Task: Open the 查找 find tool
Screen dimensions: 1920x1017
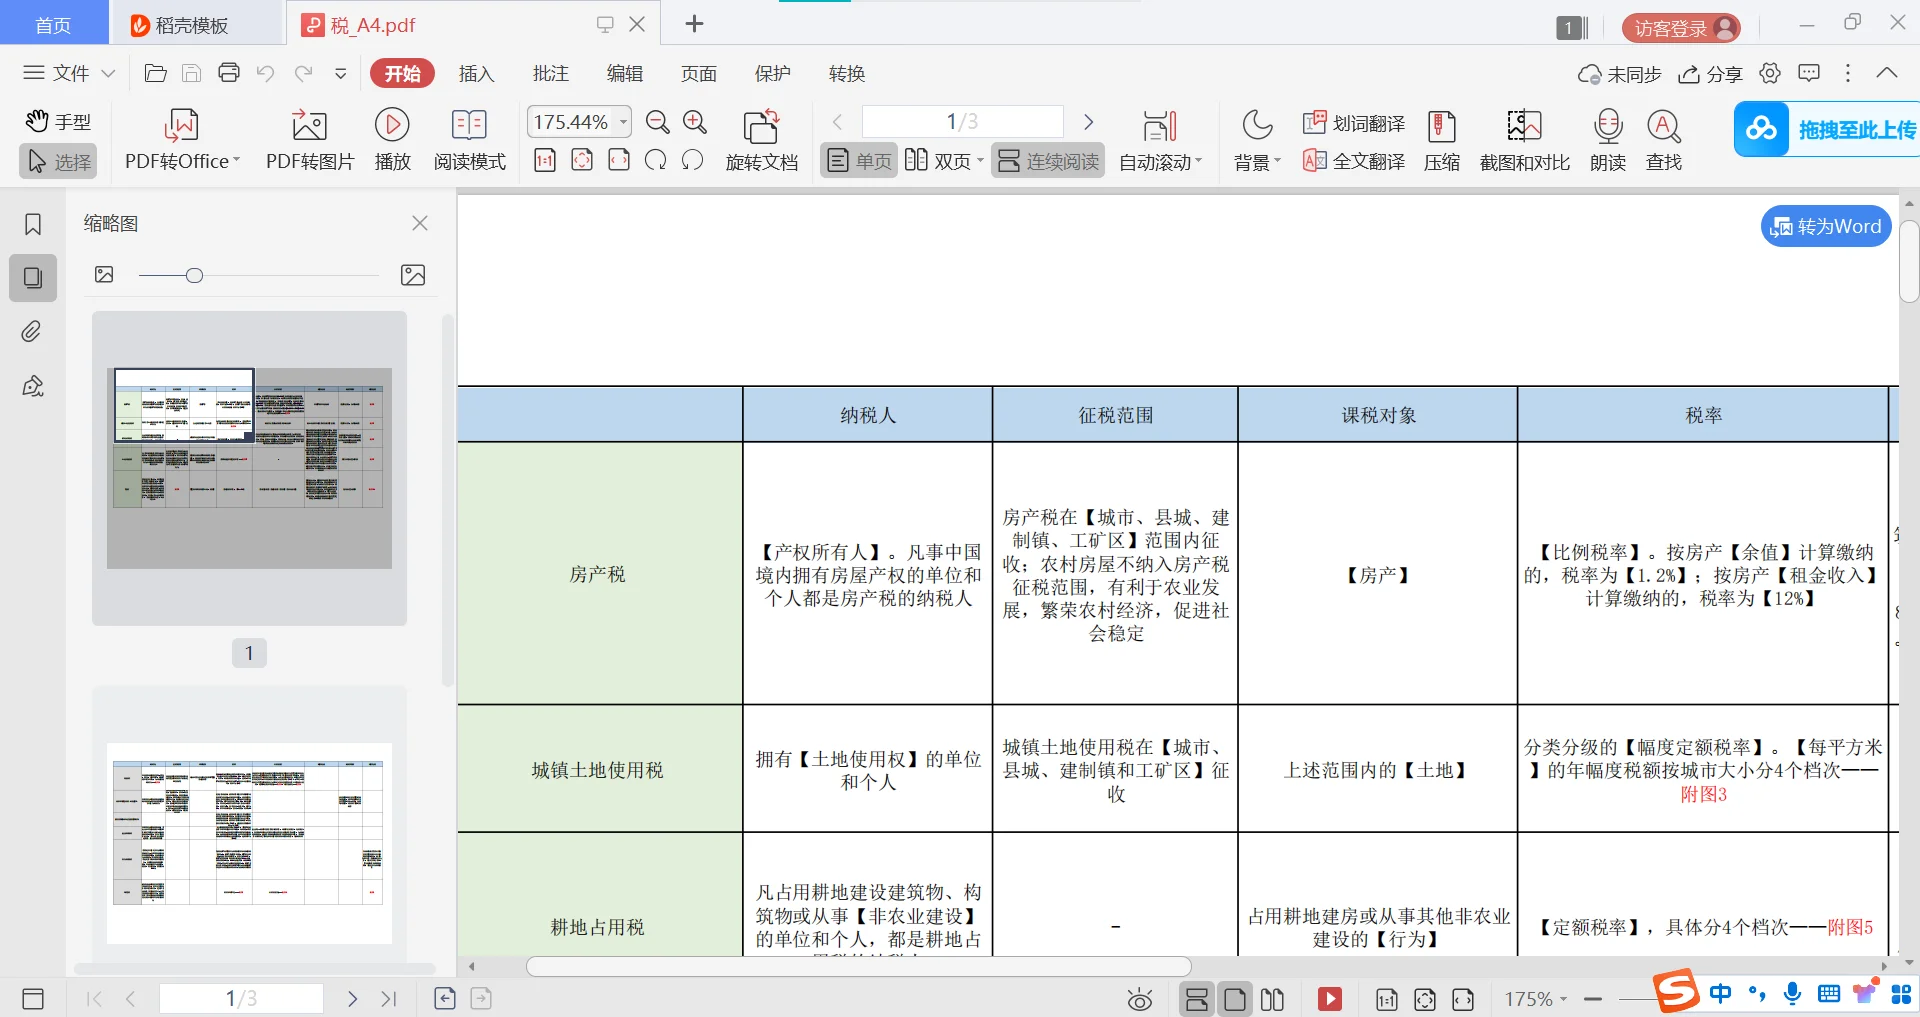Action: click(1663, 140)
